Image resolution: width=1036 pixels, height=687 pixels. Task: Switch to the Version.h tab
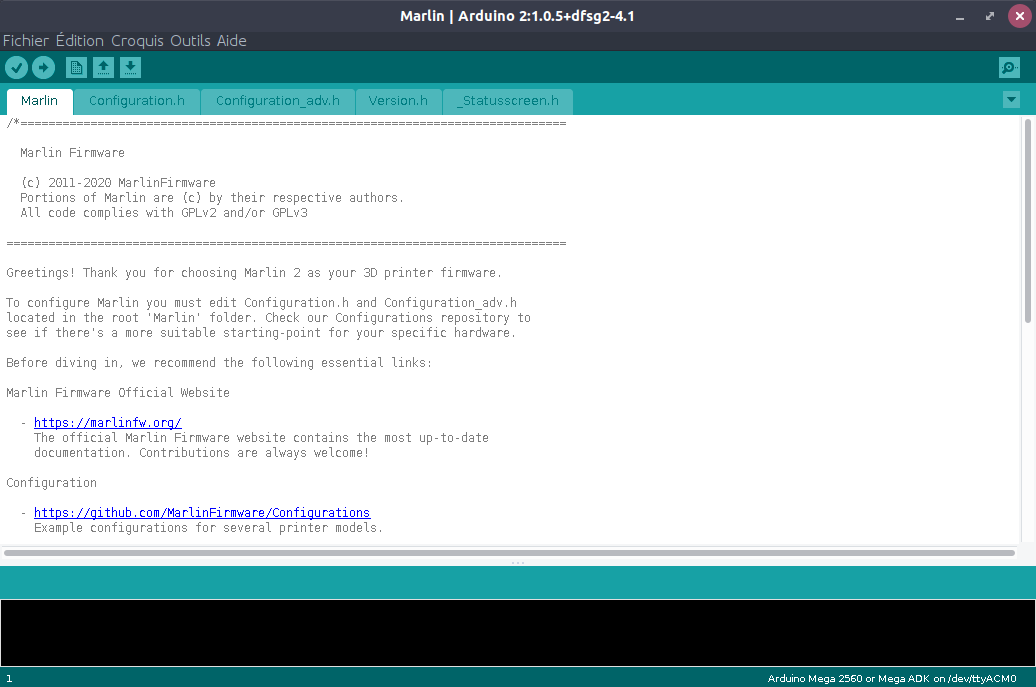click(x=398, y=101)
